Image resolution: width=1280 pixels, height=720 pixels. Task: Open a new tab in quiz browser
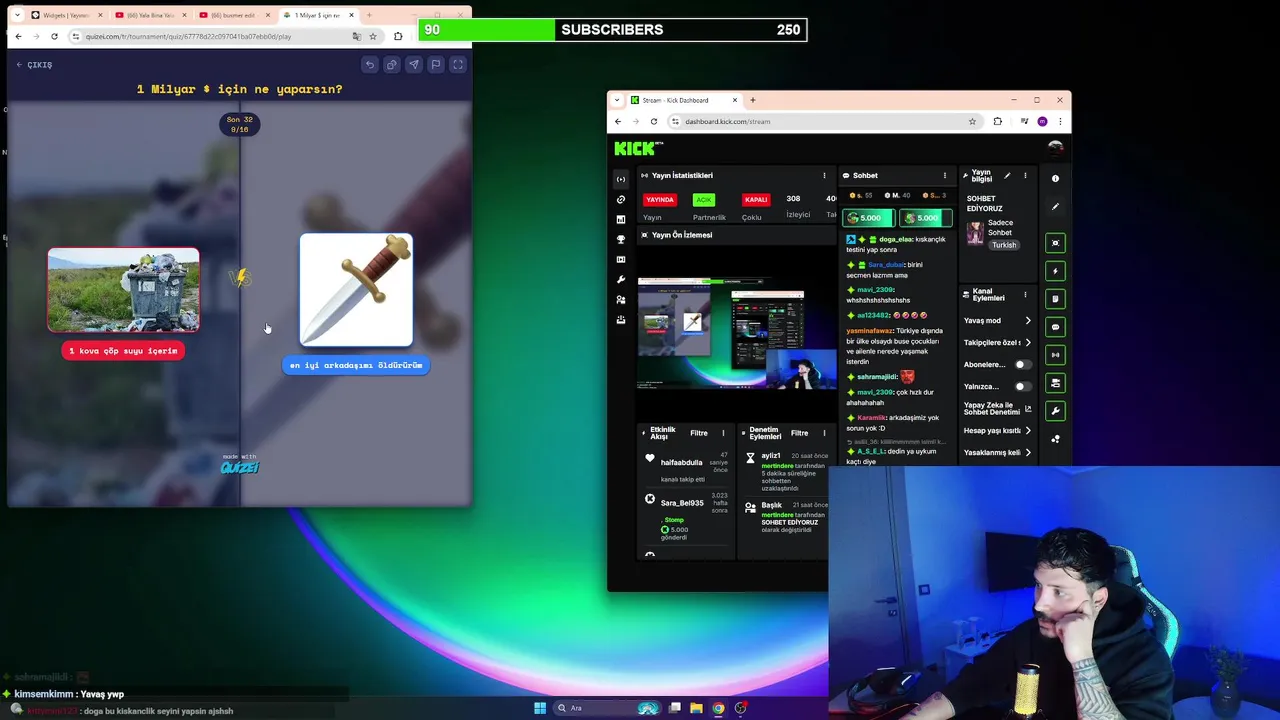tap(369, 15)
